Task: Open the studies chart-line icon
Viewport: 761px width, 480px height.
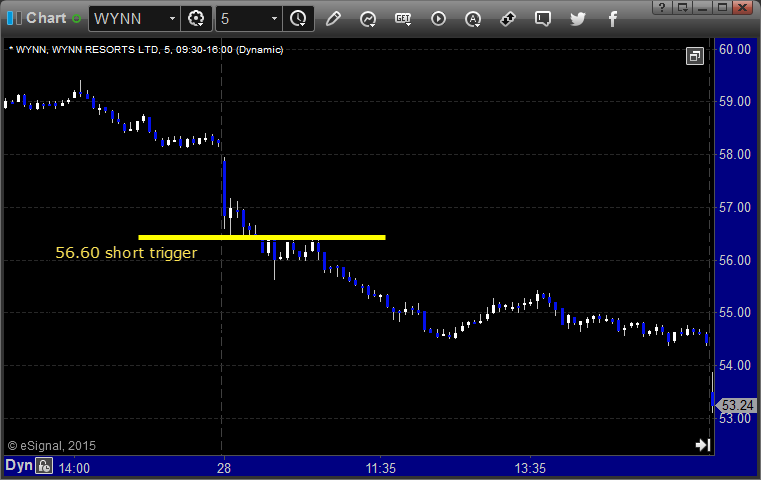Action: tap(368, 19)
